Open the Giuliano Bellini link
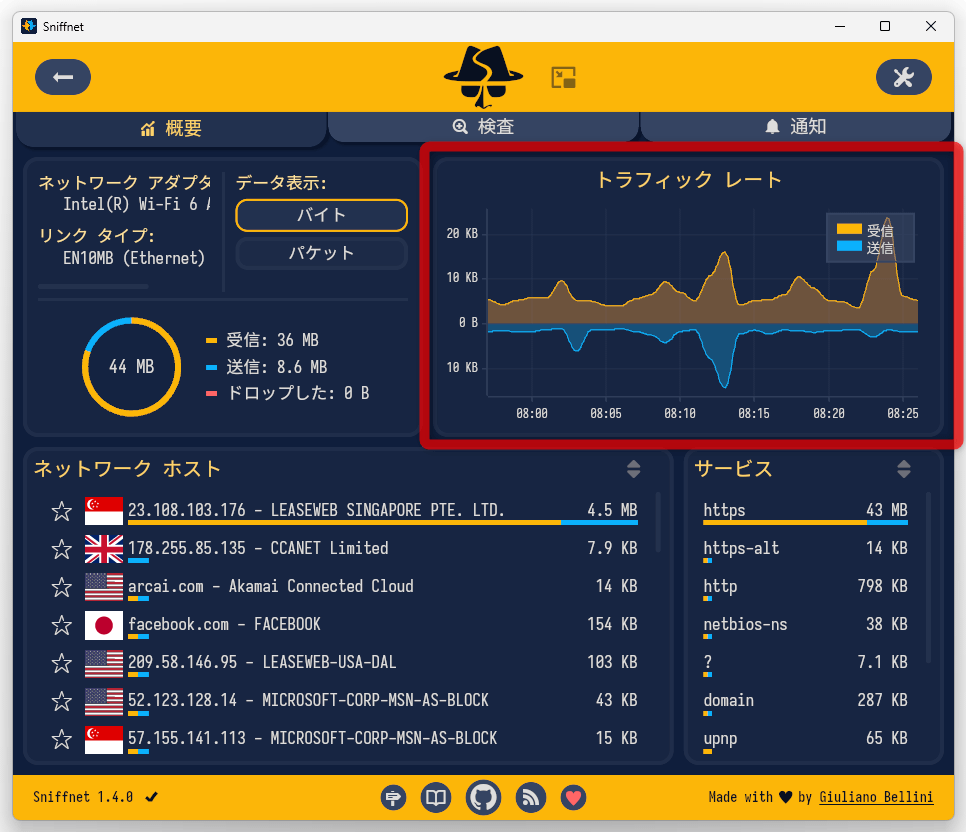966x832 pixels. [x=876, y=797]
